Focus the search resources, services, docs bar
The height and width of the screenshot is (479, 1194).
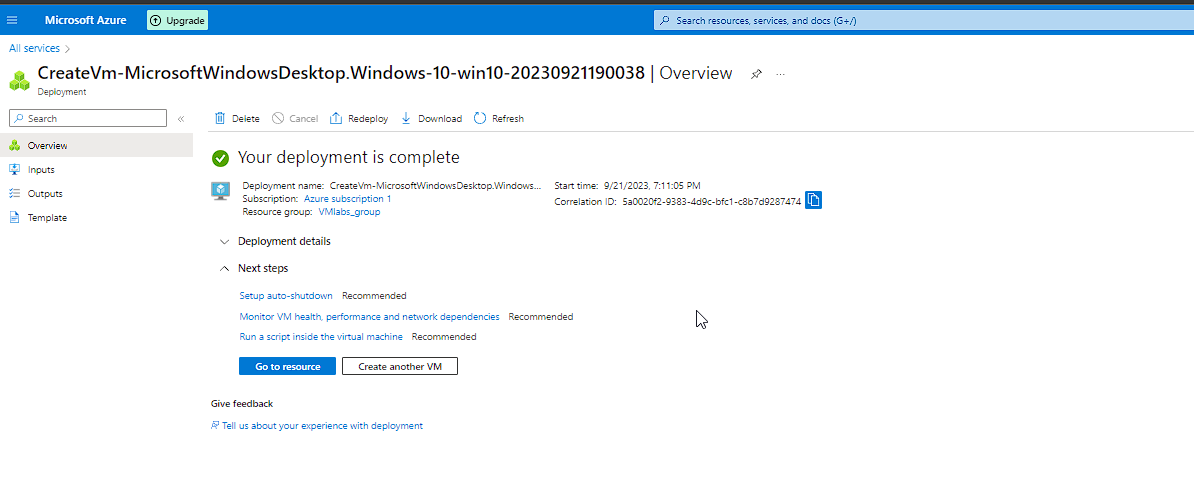tap(924, 21)
